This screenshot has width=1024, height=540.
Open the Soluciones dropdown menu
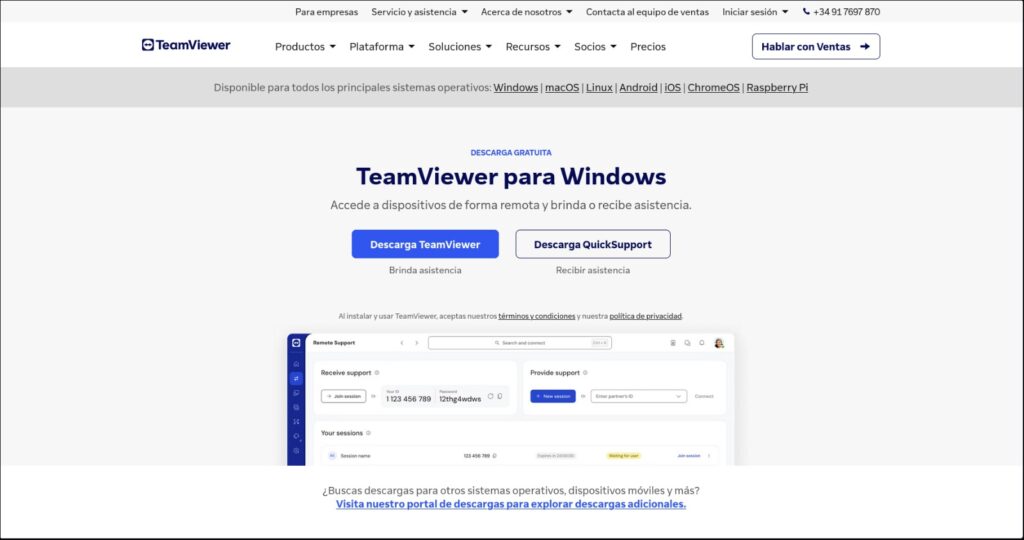[x=460, y=47]
